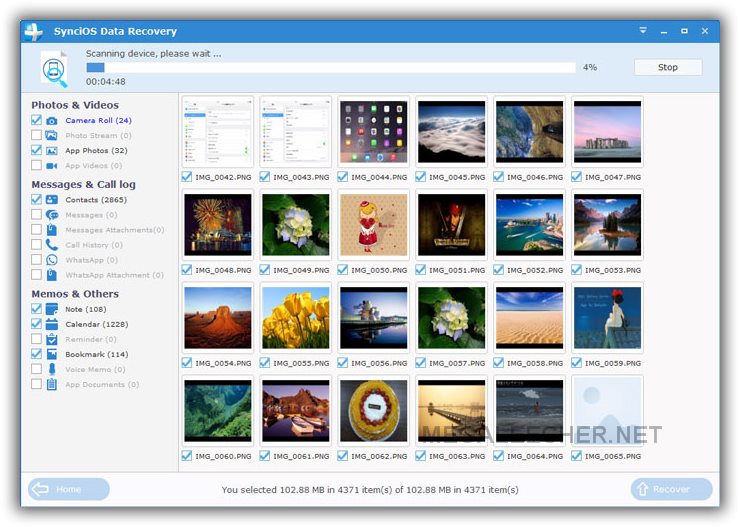Image resolution: width=740 pixels, height=527 pixels.
Task: Click the App Documents clipboard icon
Action: [52, 385]
